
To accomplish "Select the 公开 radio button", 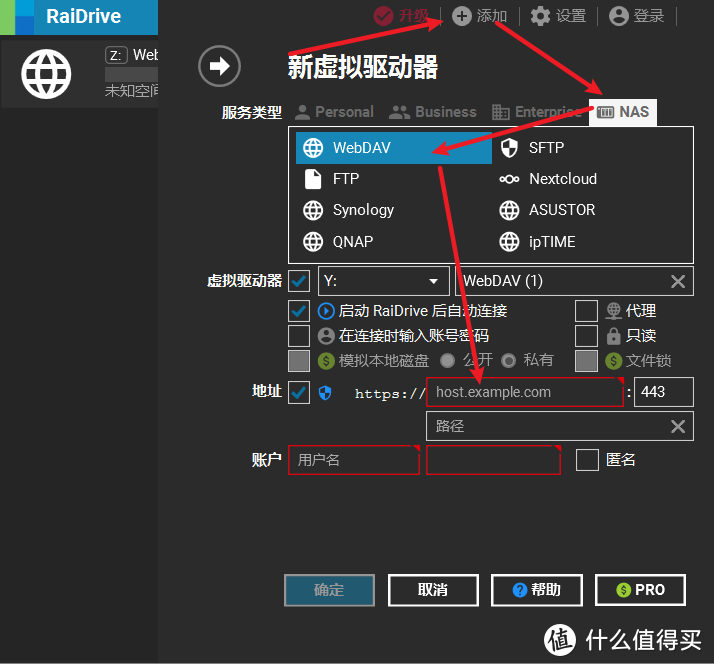I will [448, 361].
